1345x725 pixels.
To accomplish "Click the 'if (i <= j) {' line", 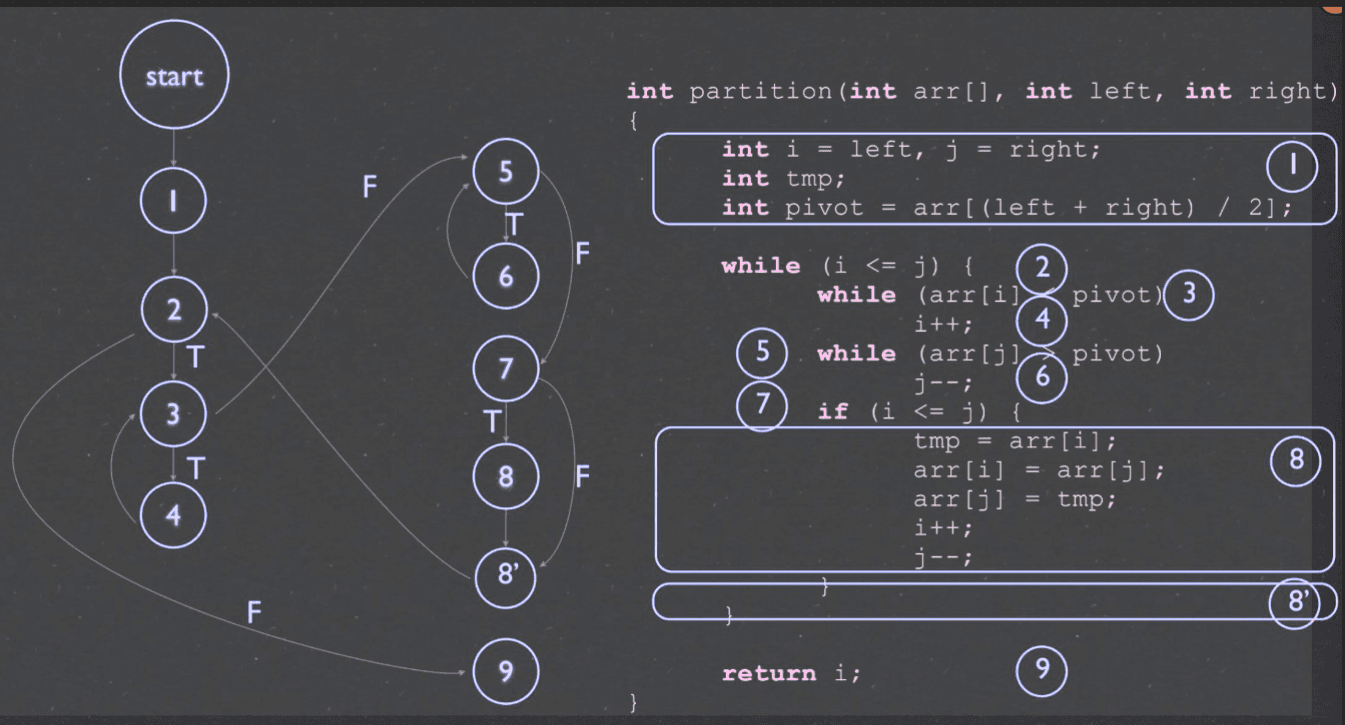I will (919, 411).
